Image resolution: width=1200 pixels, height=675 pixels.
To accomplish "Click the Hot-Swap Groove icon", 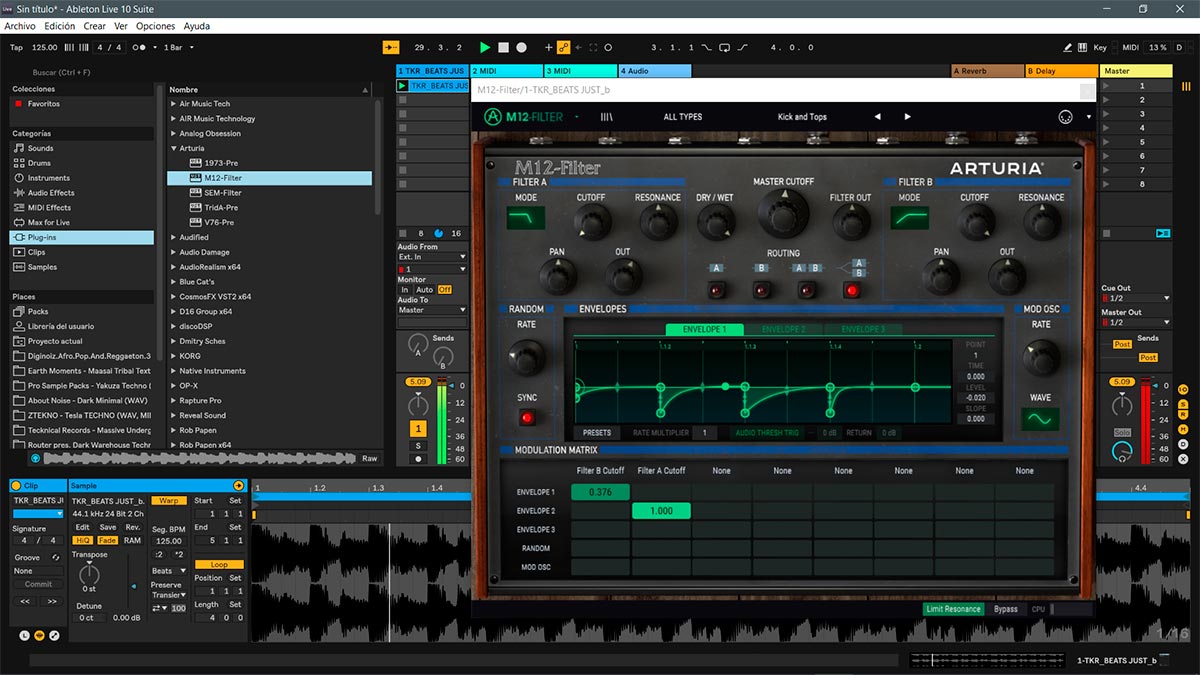I will click(x=56, y=557).
